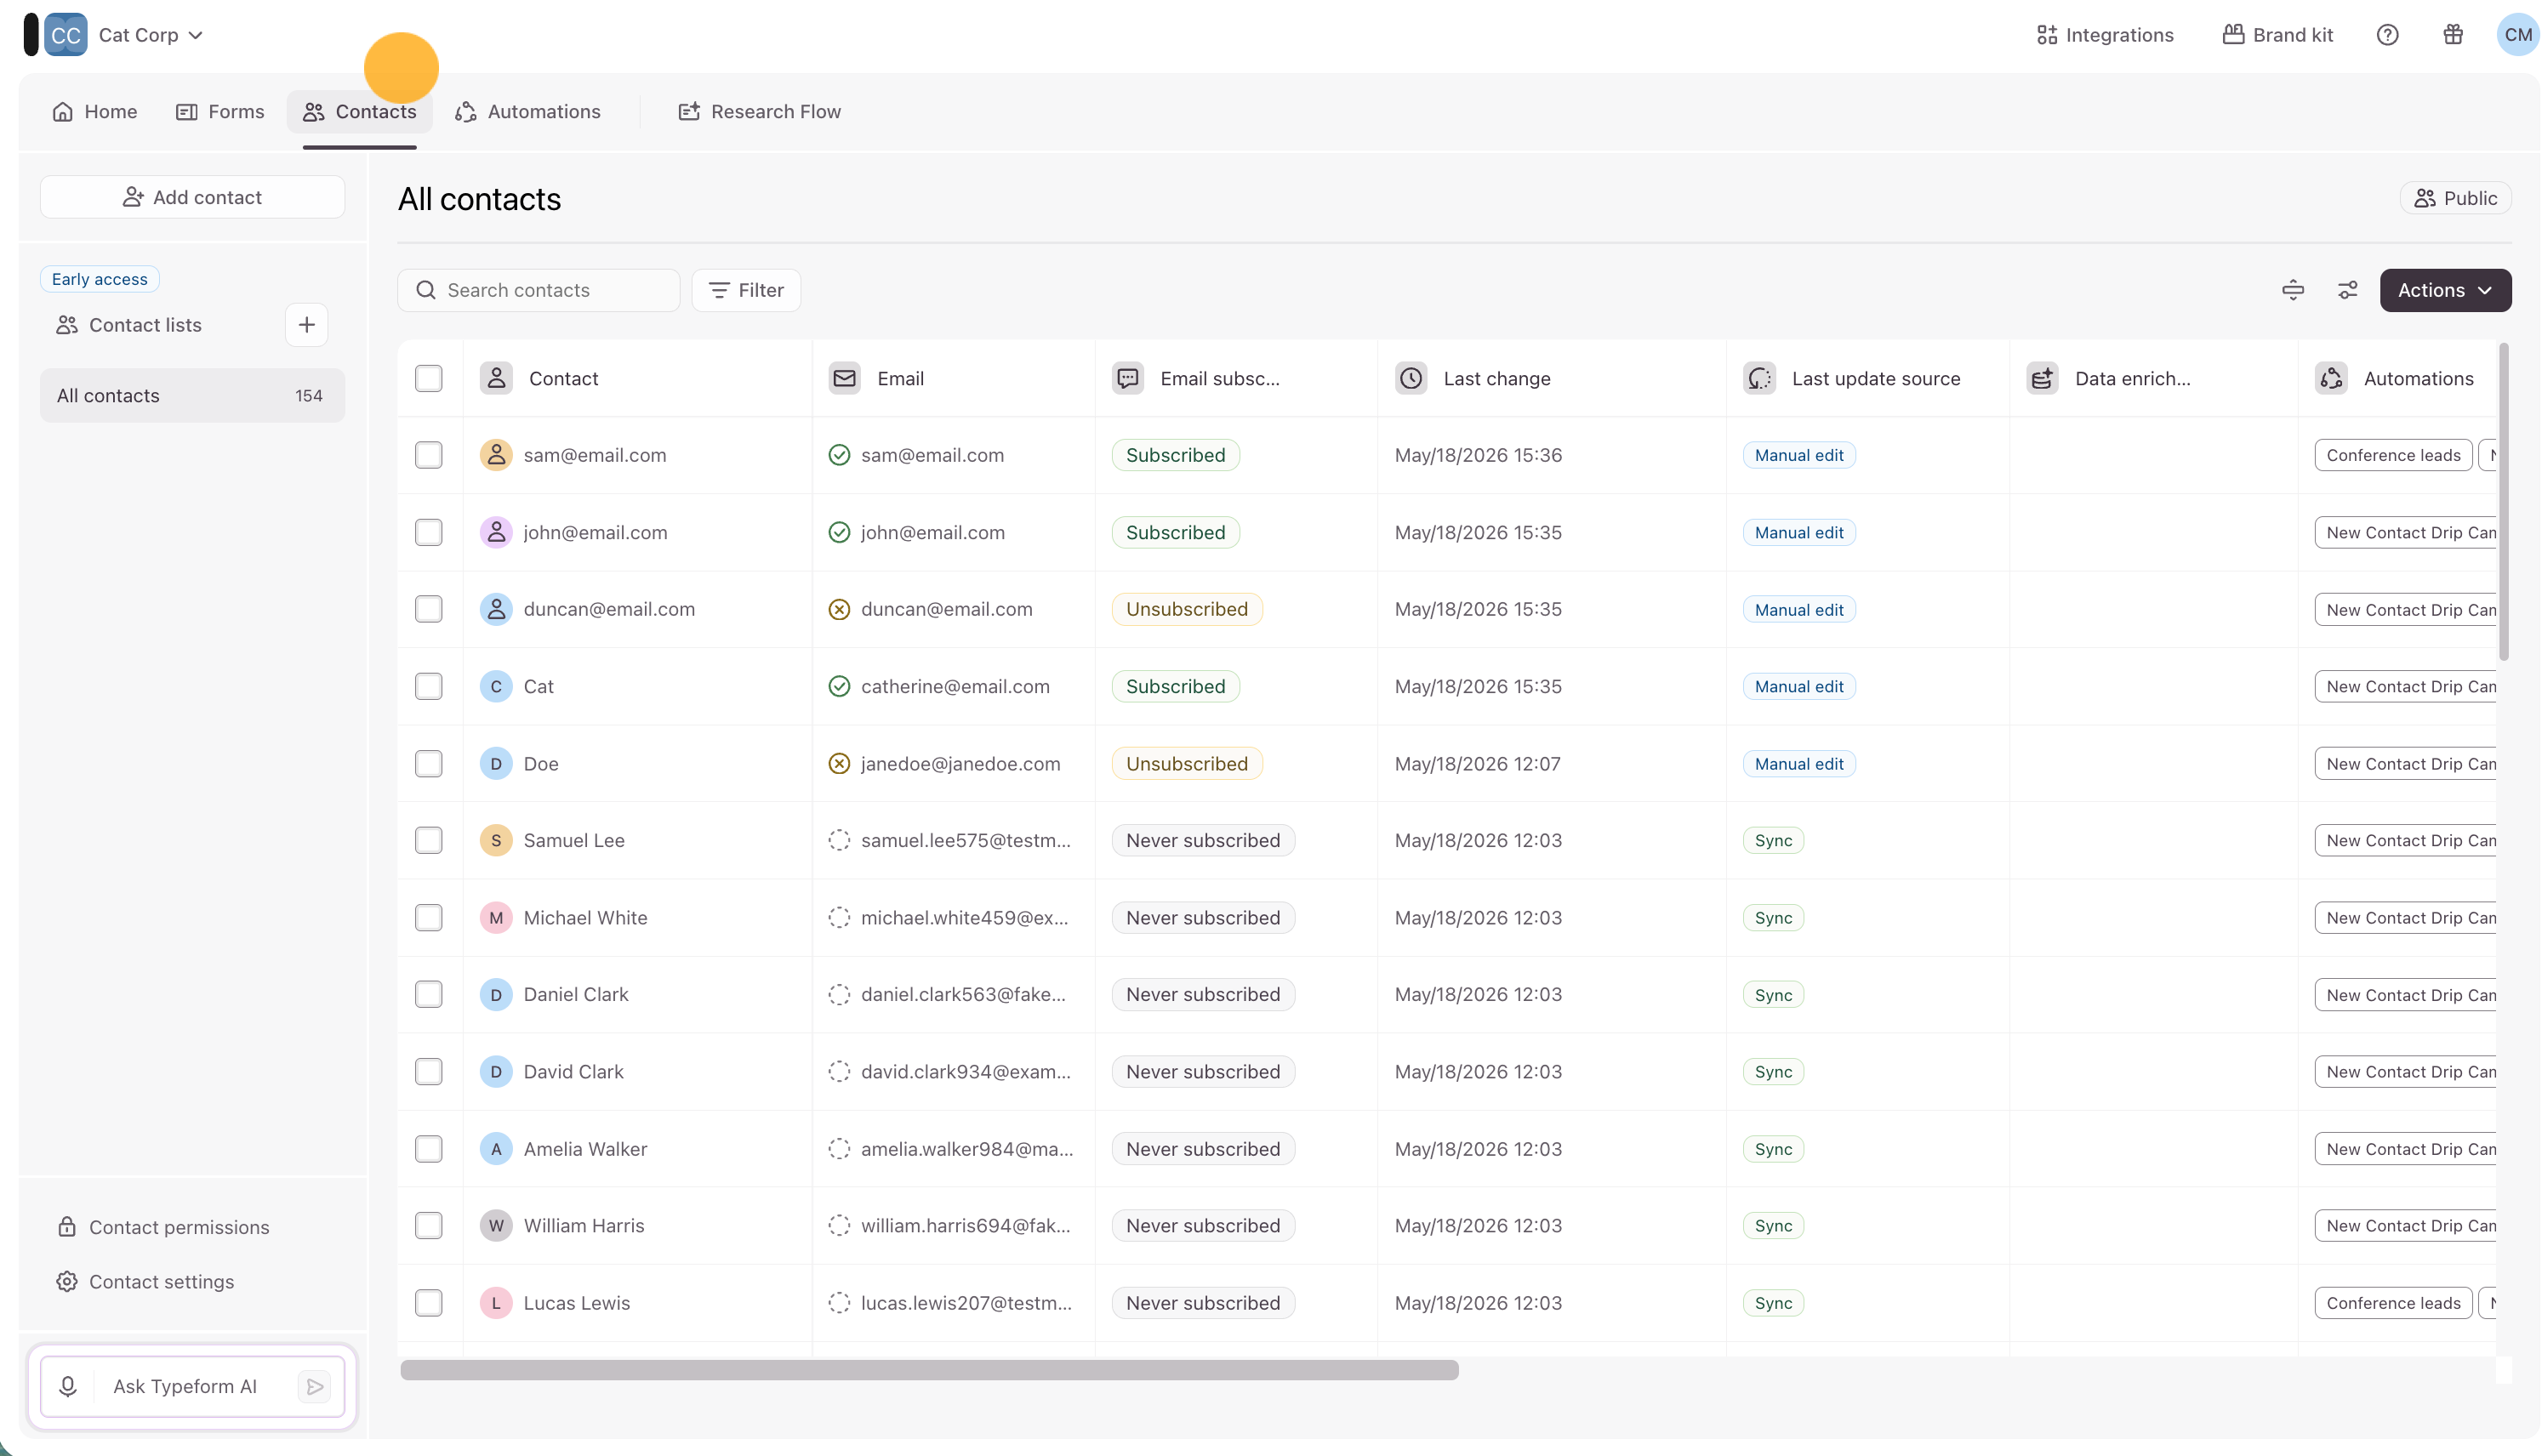2542x1456 pixels.
Task: Click the Michael White M avatar
Action: coord(496,918)
